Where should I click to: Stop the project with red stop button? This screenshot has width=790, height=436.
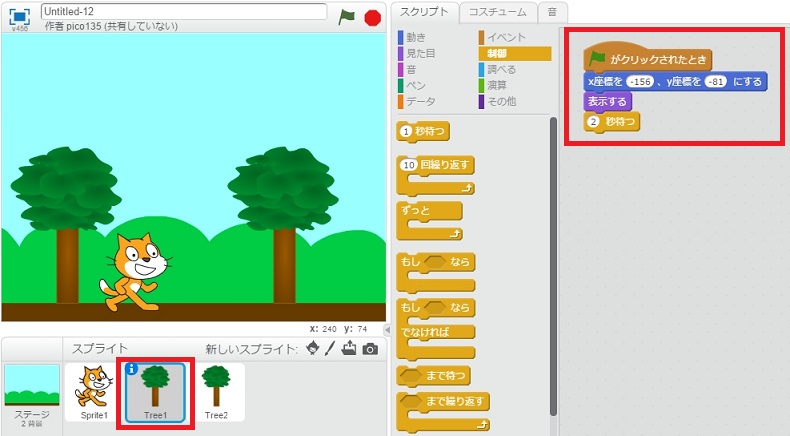[x=372, y=18]
